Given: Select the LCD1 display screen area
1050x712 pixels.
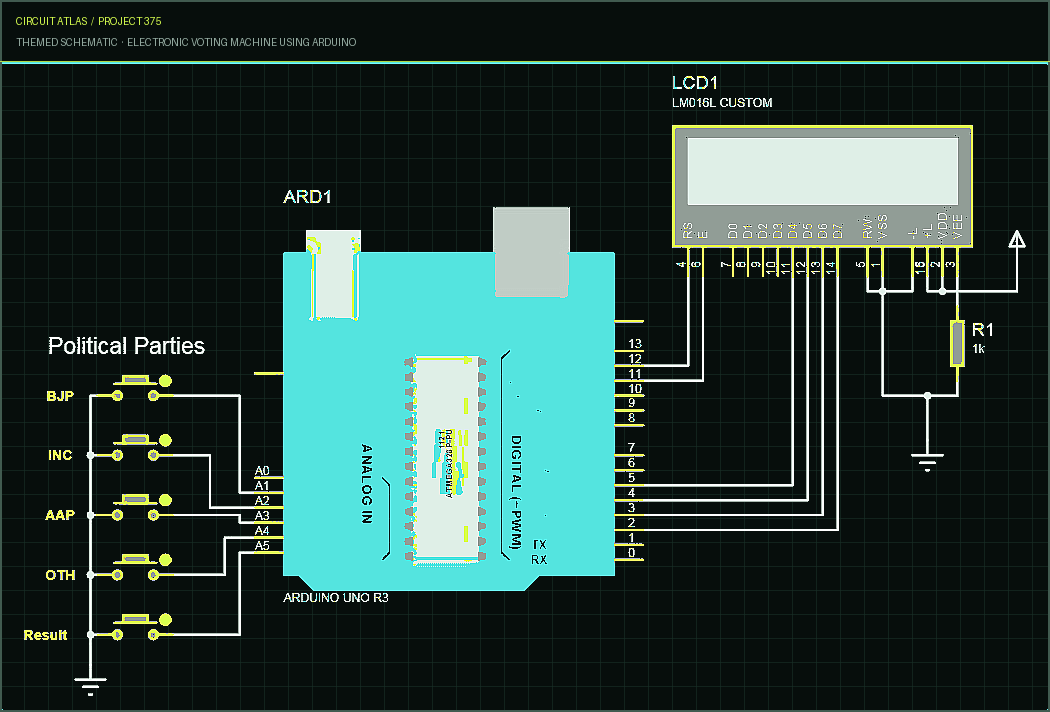Looking at the screenshot, I should 823,171.
